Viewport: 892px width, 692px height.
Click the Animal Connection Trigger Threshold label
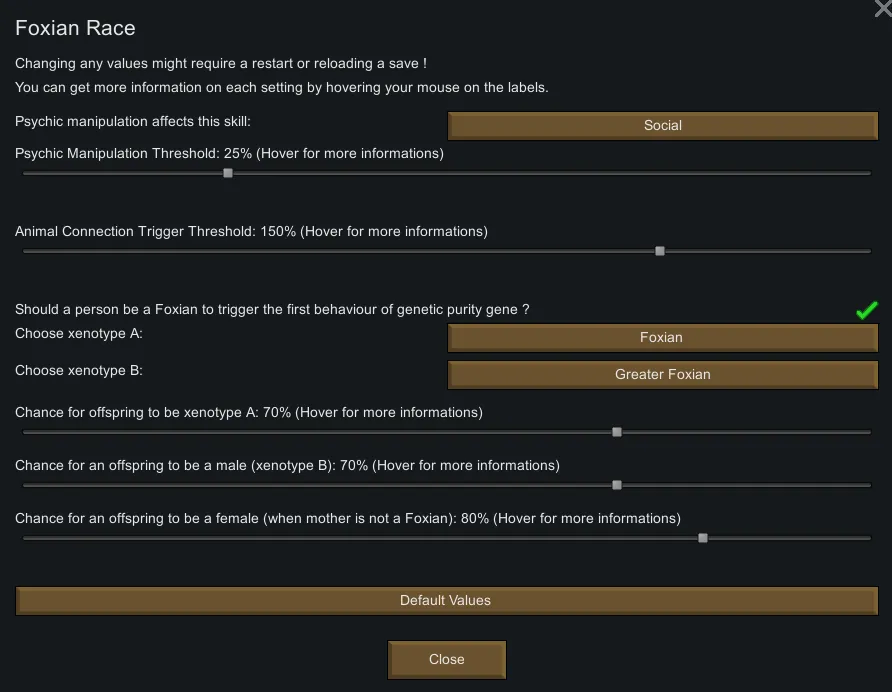(x=251, y=232)
